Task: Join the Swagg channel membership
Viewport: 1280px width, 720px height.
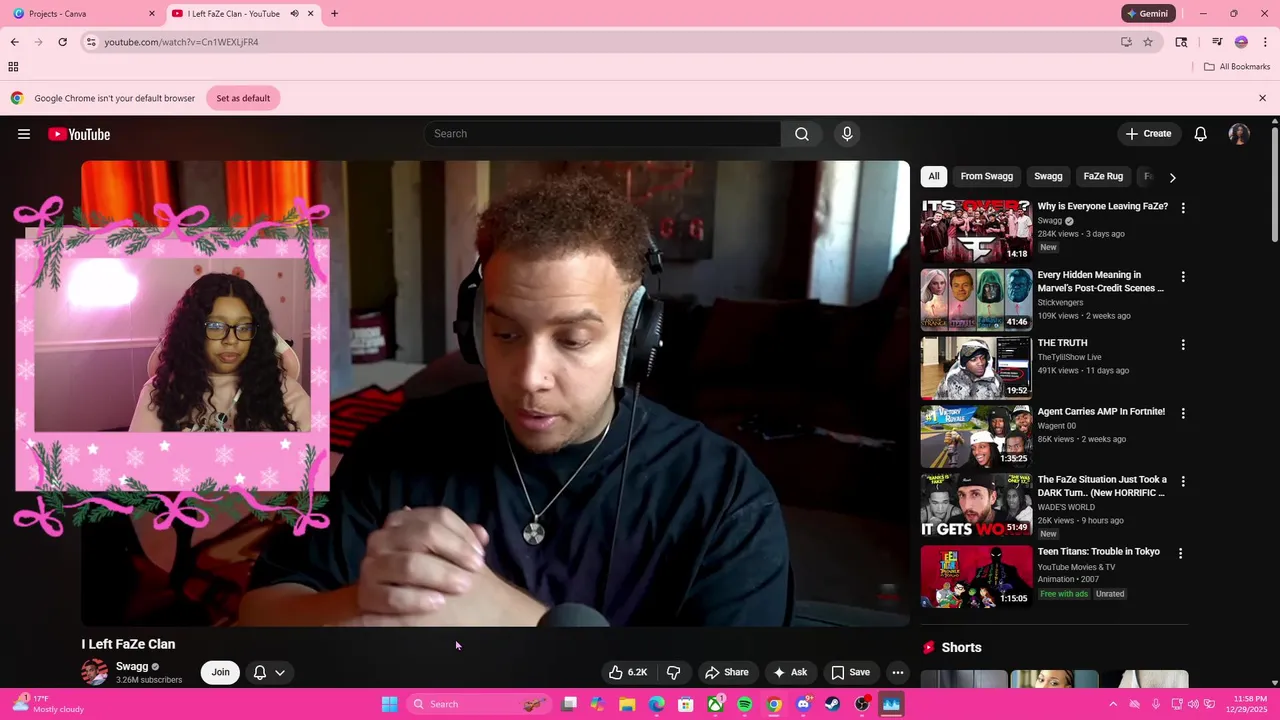Action: click(220, 672)
